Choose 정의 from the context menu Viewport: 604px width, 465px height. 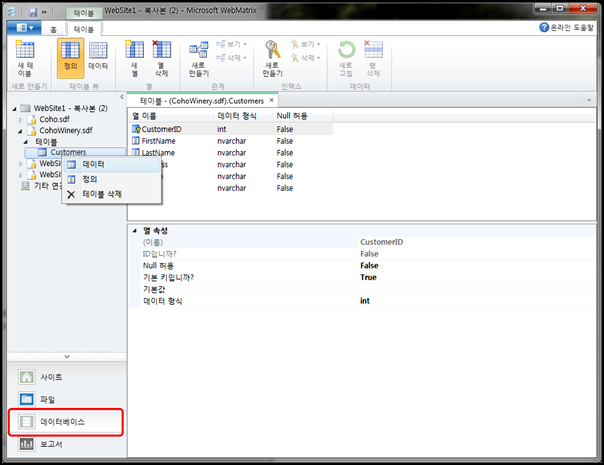(x=112, y=179)
